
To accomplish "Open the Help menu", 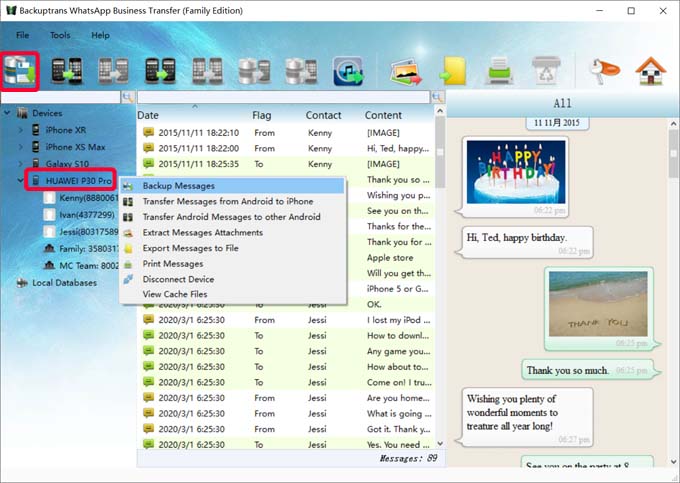I will [100, 35].
